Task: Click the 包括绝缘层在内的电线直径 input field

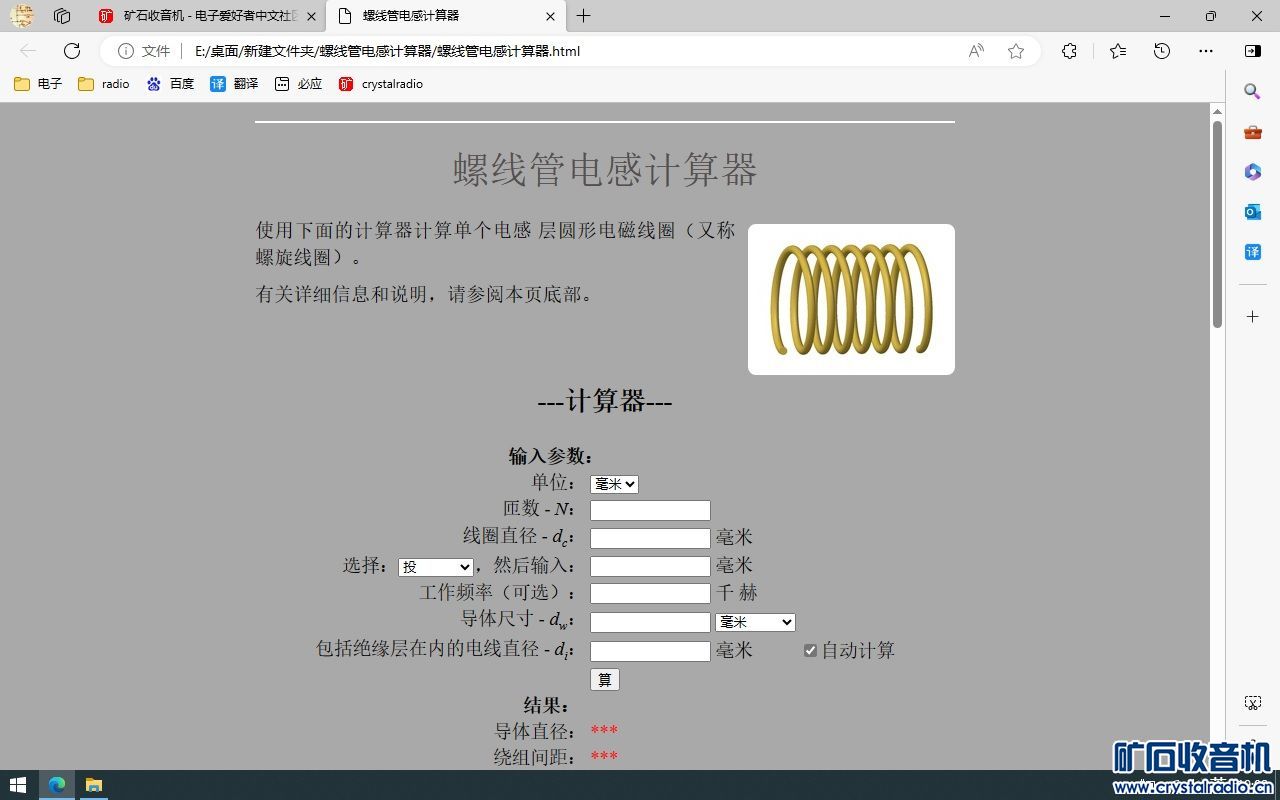Action: (x=650, y=652)
